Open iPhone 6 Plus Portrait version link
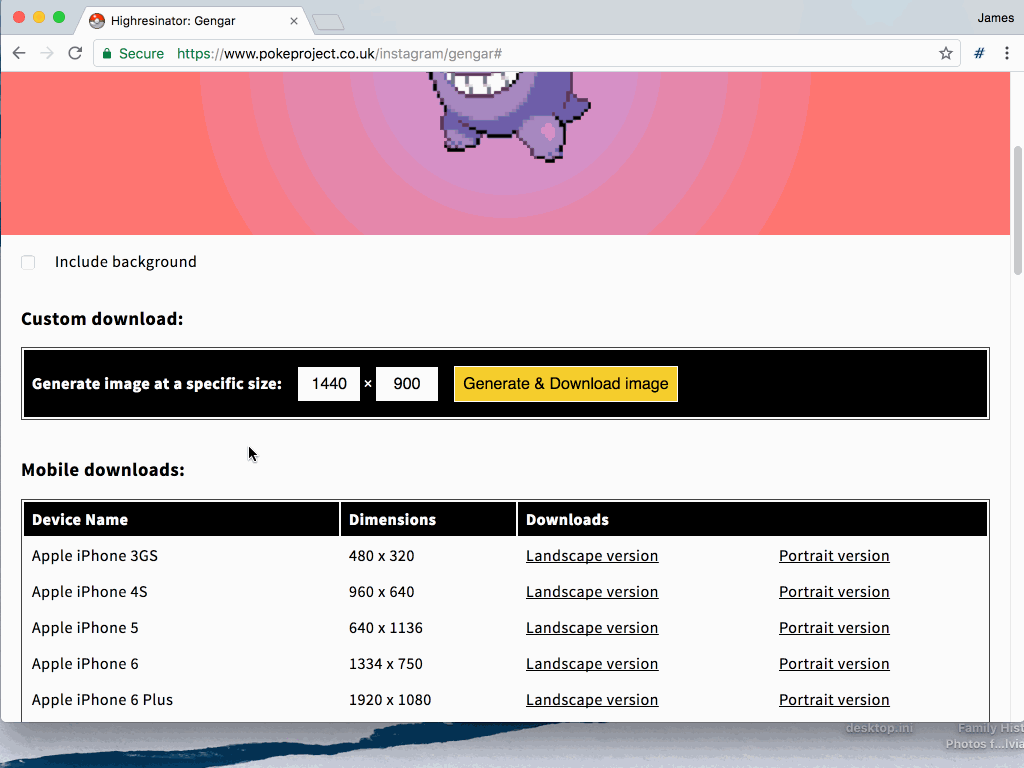This screenshot has width=1024, height=768. [x=834, y=699]
